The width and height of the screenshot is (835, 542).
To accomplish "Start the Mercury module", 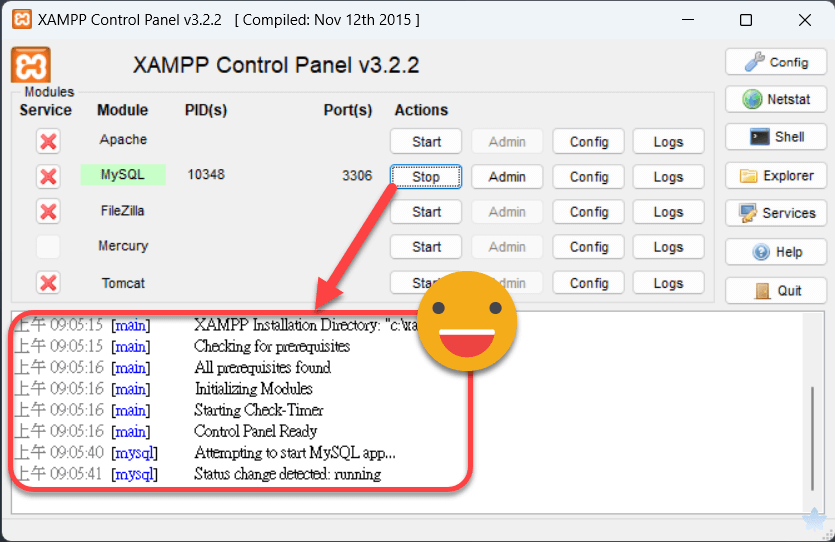I will [x=426, y=247].
